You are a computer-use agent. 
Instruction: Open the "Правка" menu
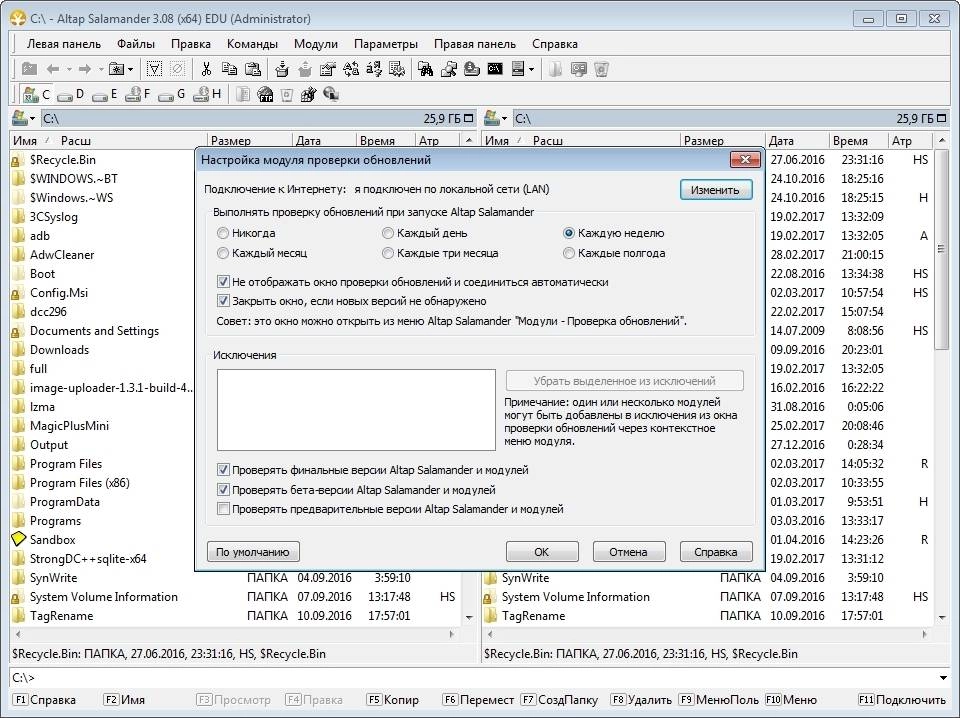pos(191,44)
